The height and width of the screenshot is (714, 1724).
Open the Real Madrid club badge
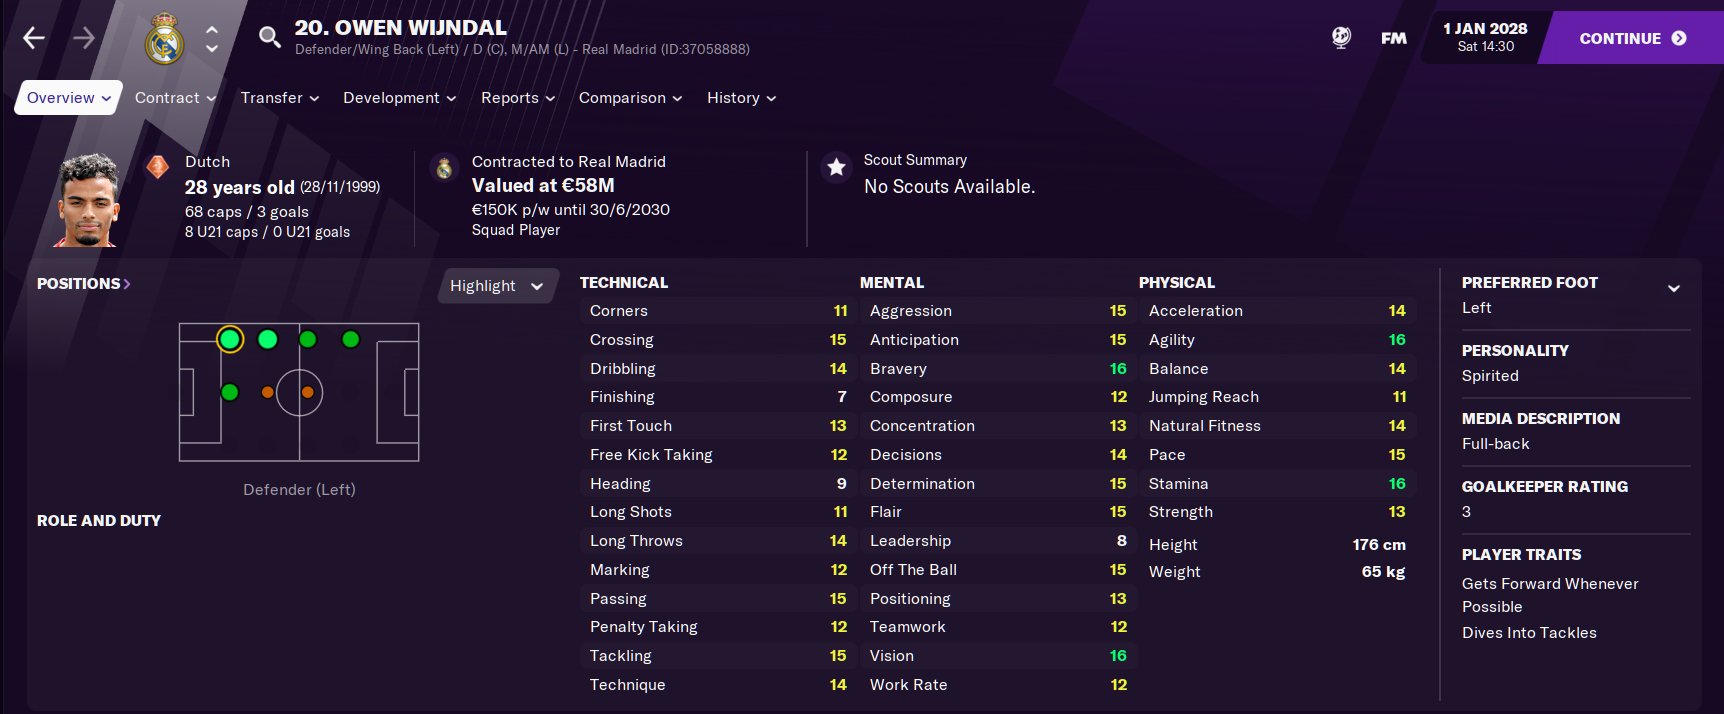(x=164, y=40)
